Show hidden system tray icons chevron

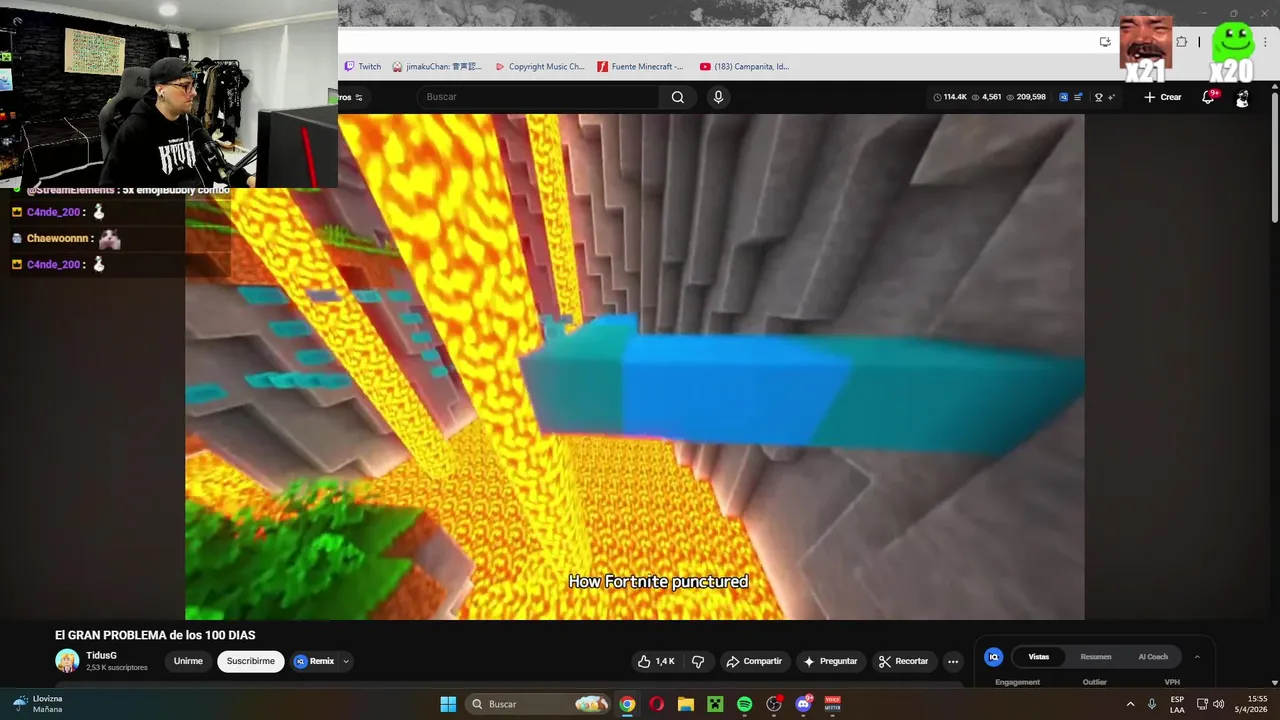1130,704
